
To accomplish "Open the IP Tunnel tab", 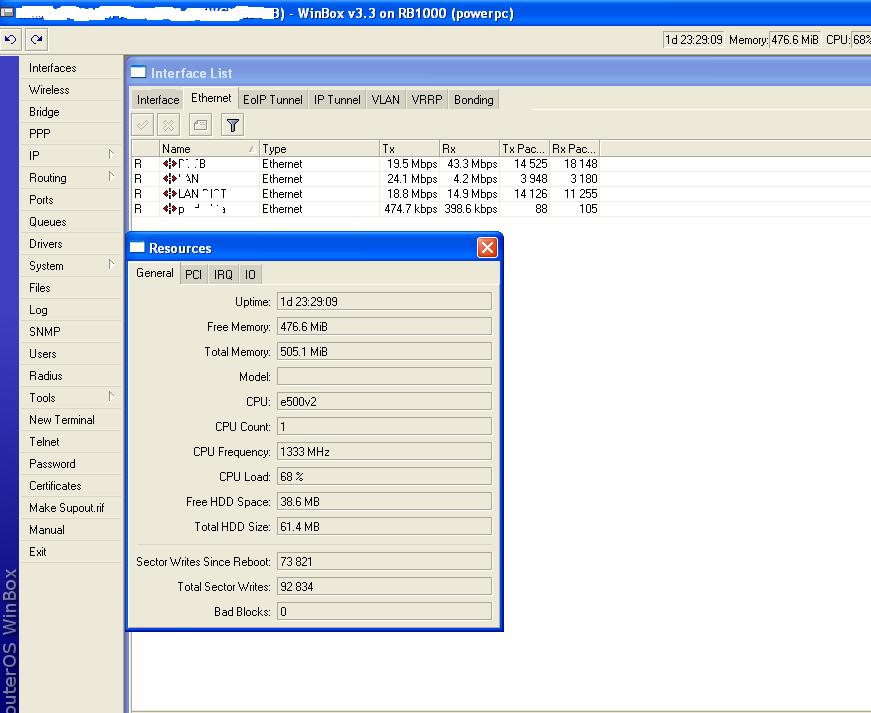I will [337, 100].
